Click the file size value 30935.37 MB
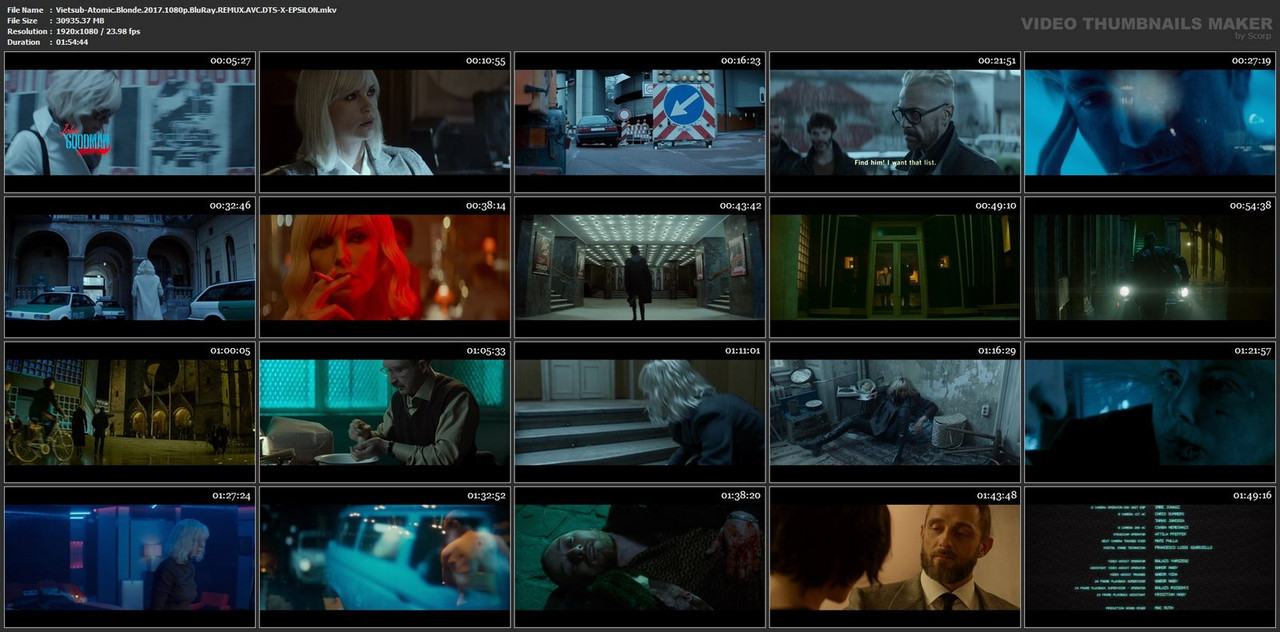The height and width of the screenshot is (632, 1280). 81,21
